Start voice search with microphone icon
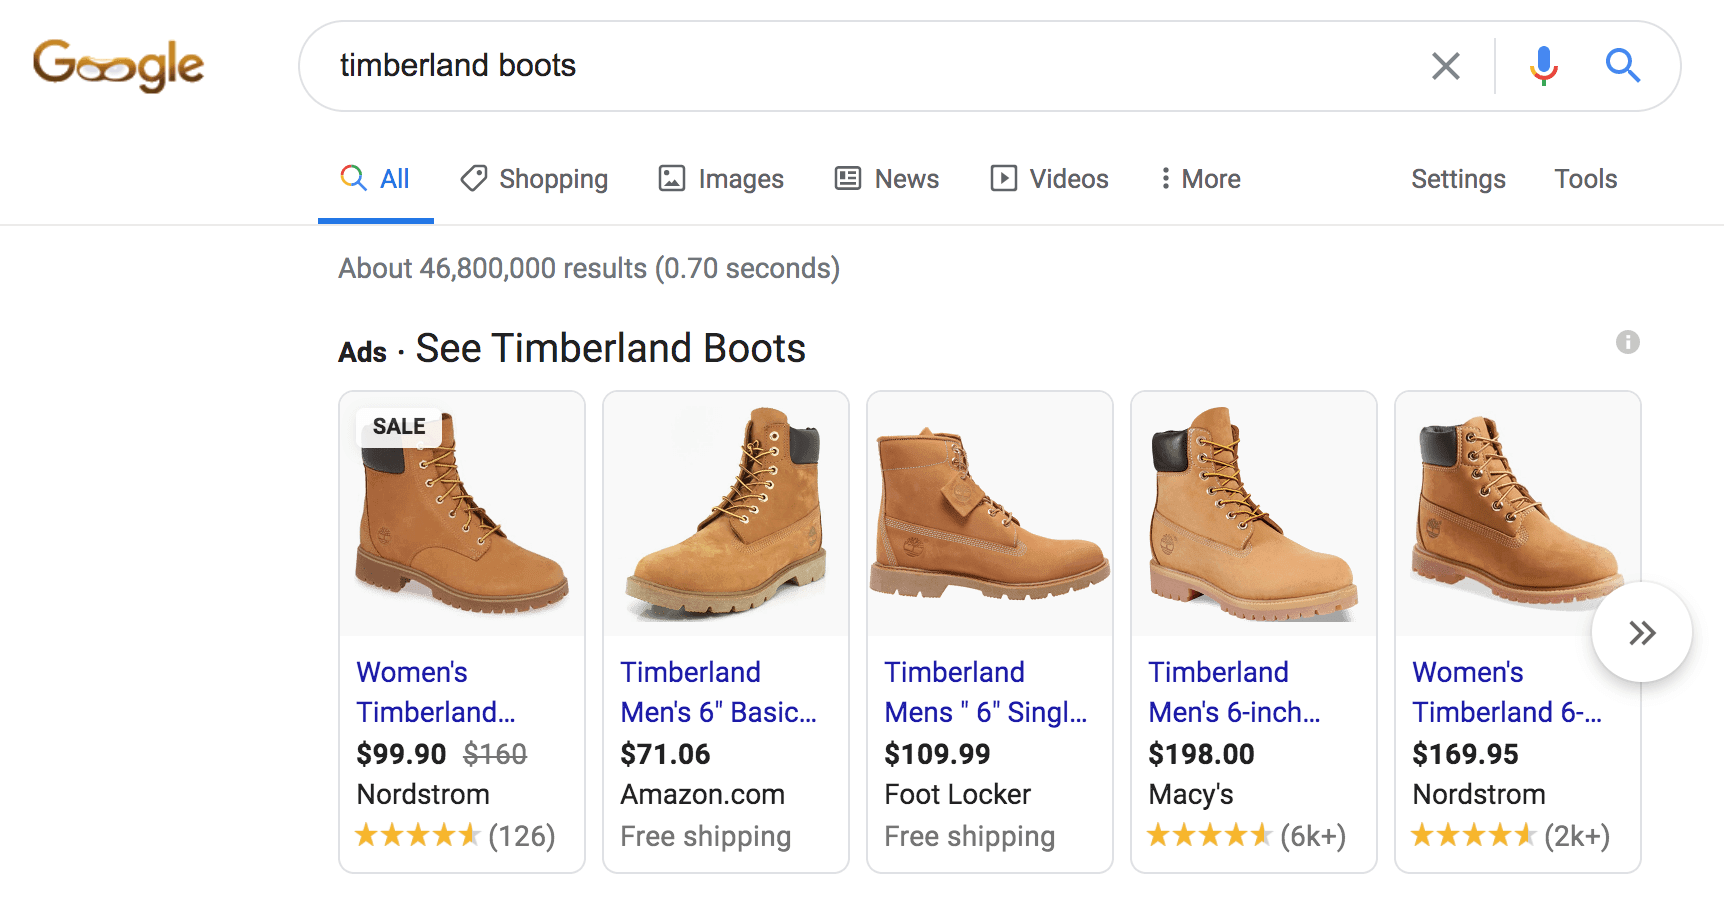The height and width of the screenshot is (906, 1724). tap(1543, 66)
